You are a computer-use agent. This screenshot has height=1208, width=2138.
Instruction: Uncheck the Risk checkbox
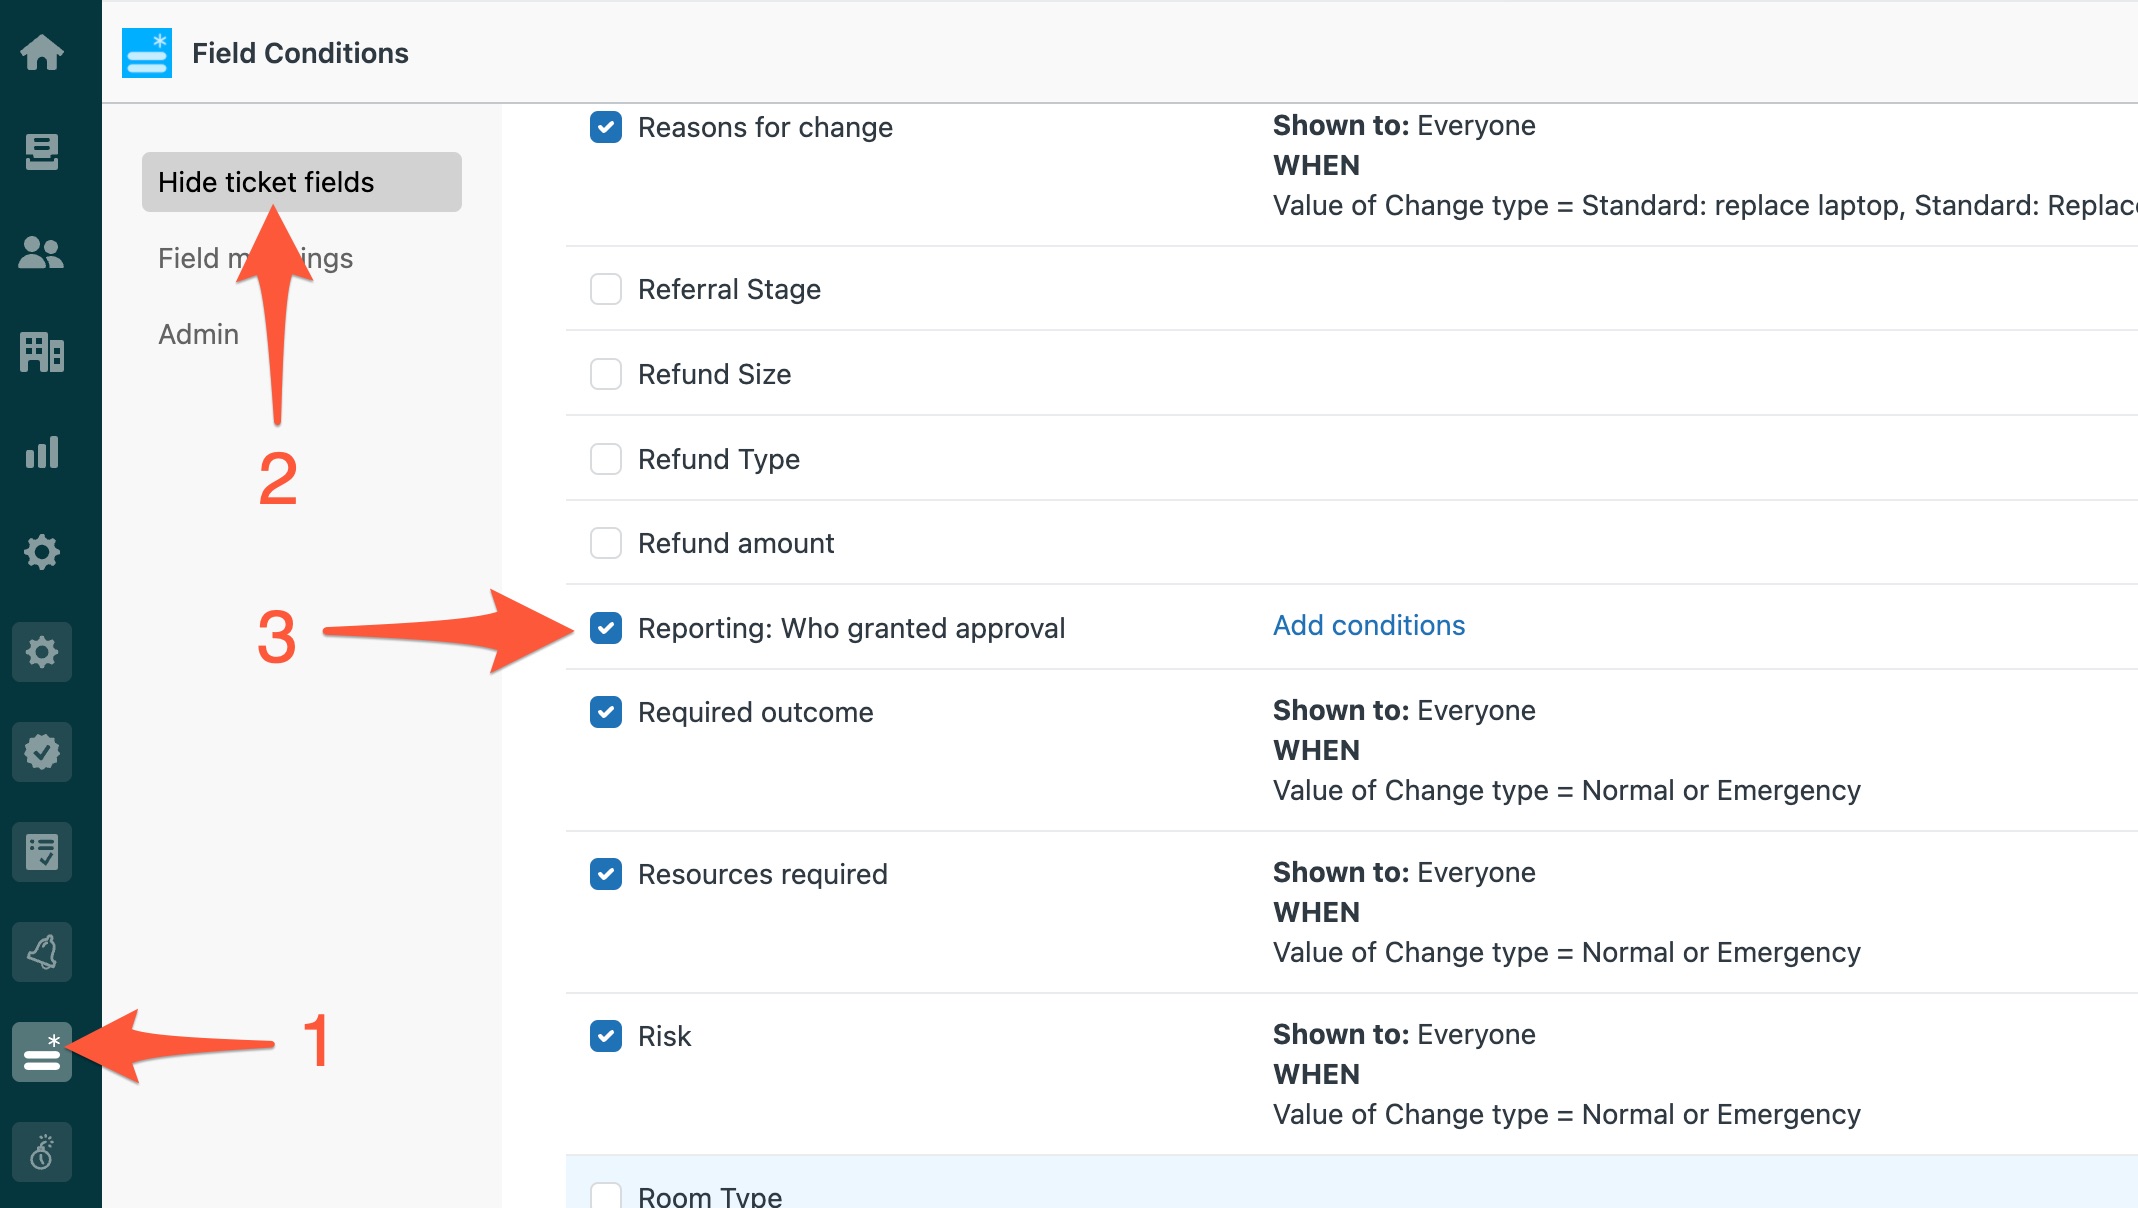(606, 1036)
